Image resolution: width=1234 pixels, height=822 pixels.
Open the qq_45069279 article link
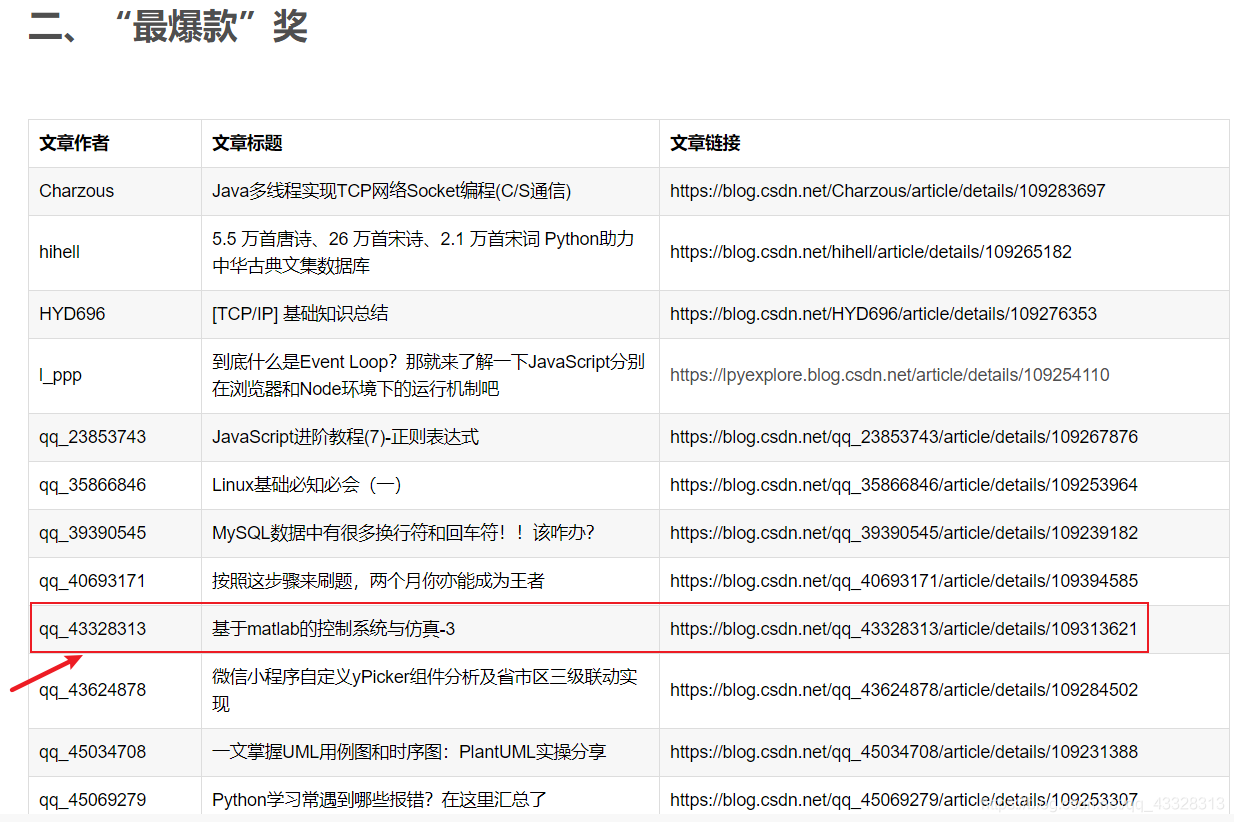tap(904, 800)
